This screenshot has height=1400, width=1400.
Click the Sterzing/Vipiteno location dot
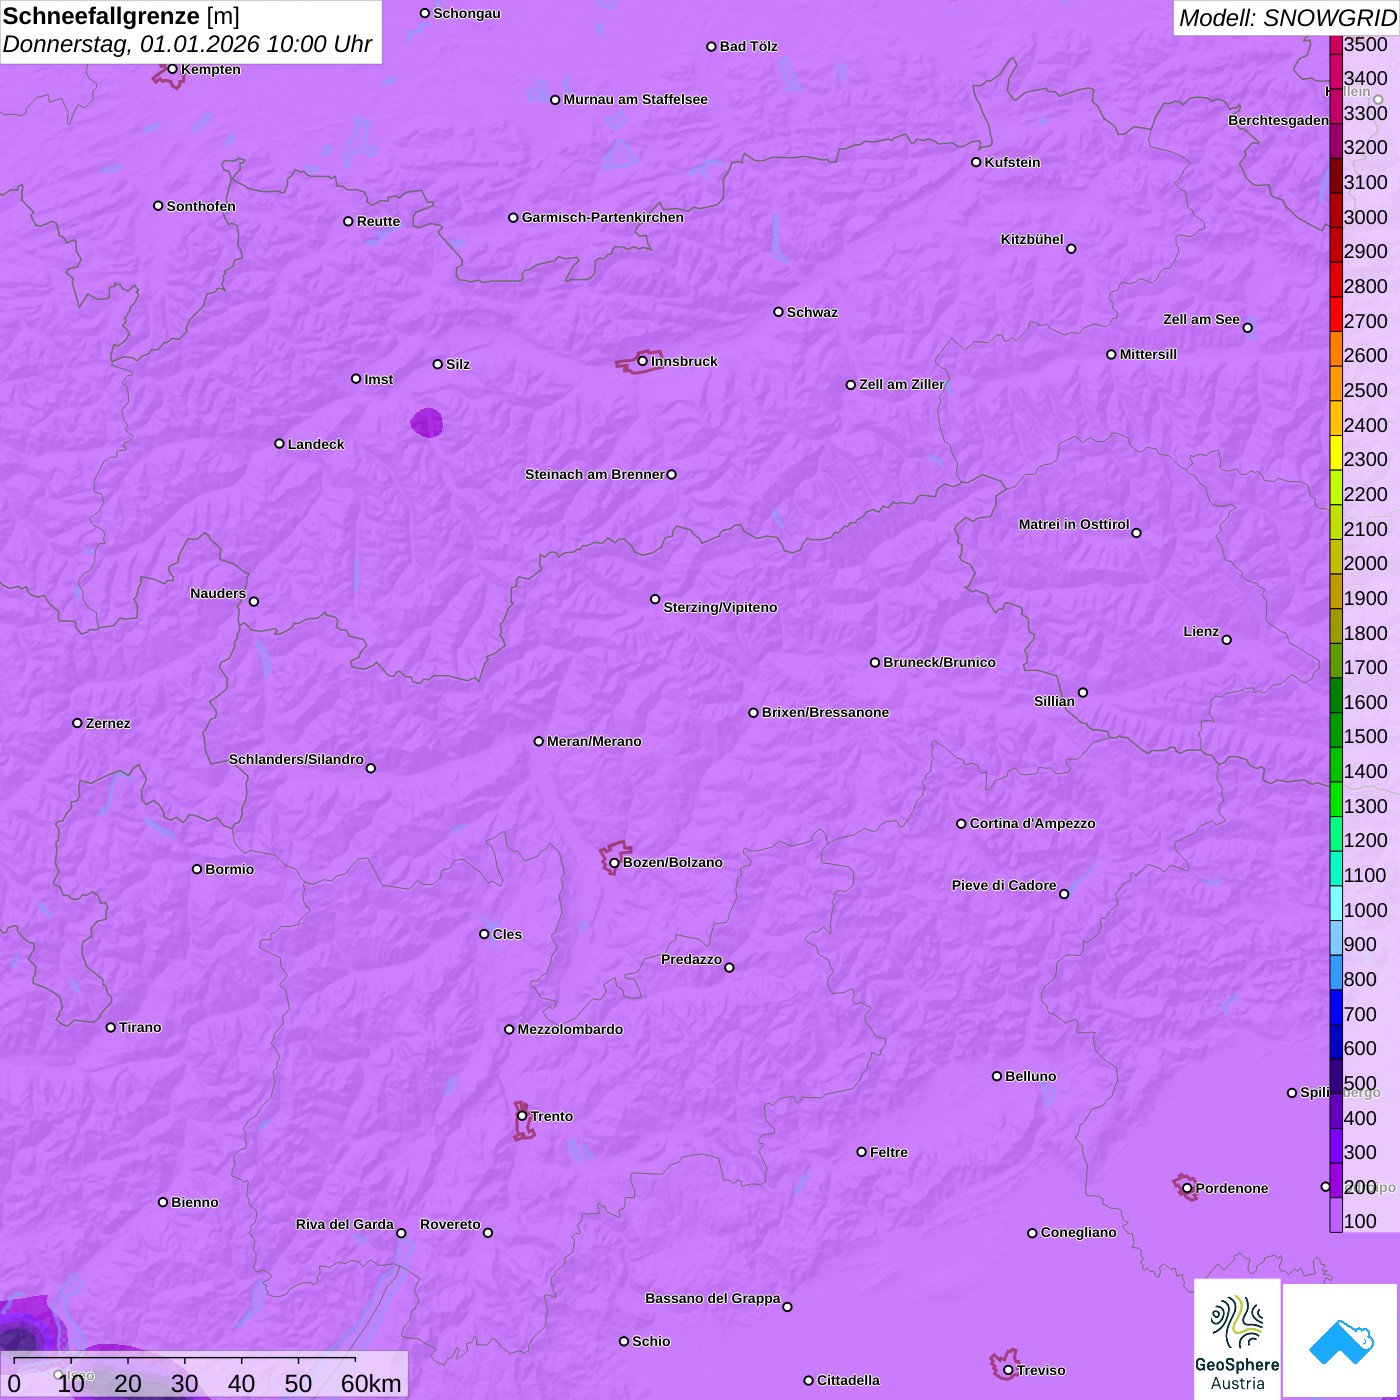pyautogui.click(x=655, y=599)
